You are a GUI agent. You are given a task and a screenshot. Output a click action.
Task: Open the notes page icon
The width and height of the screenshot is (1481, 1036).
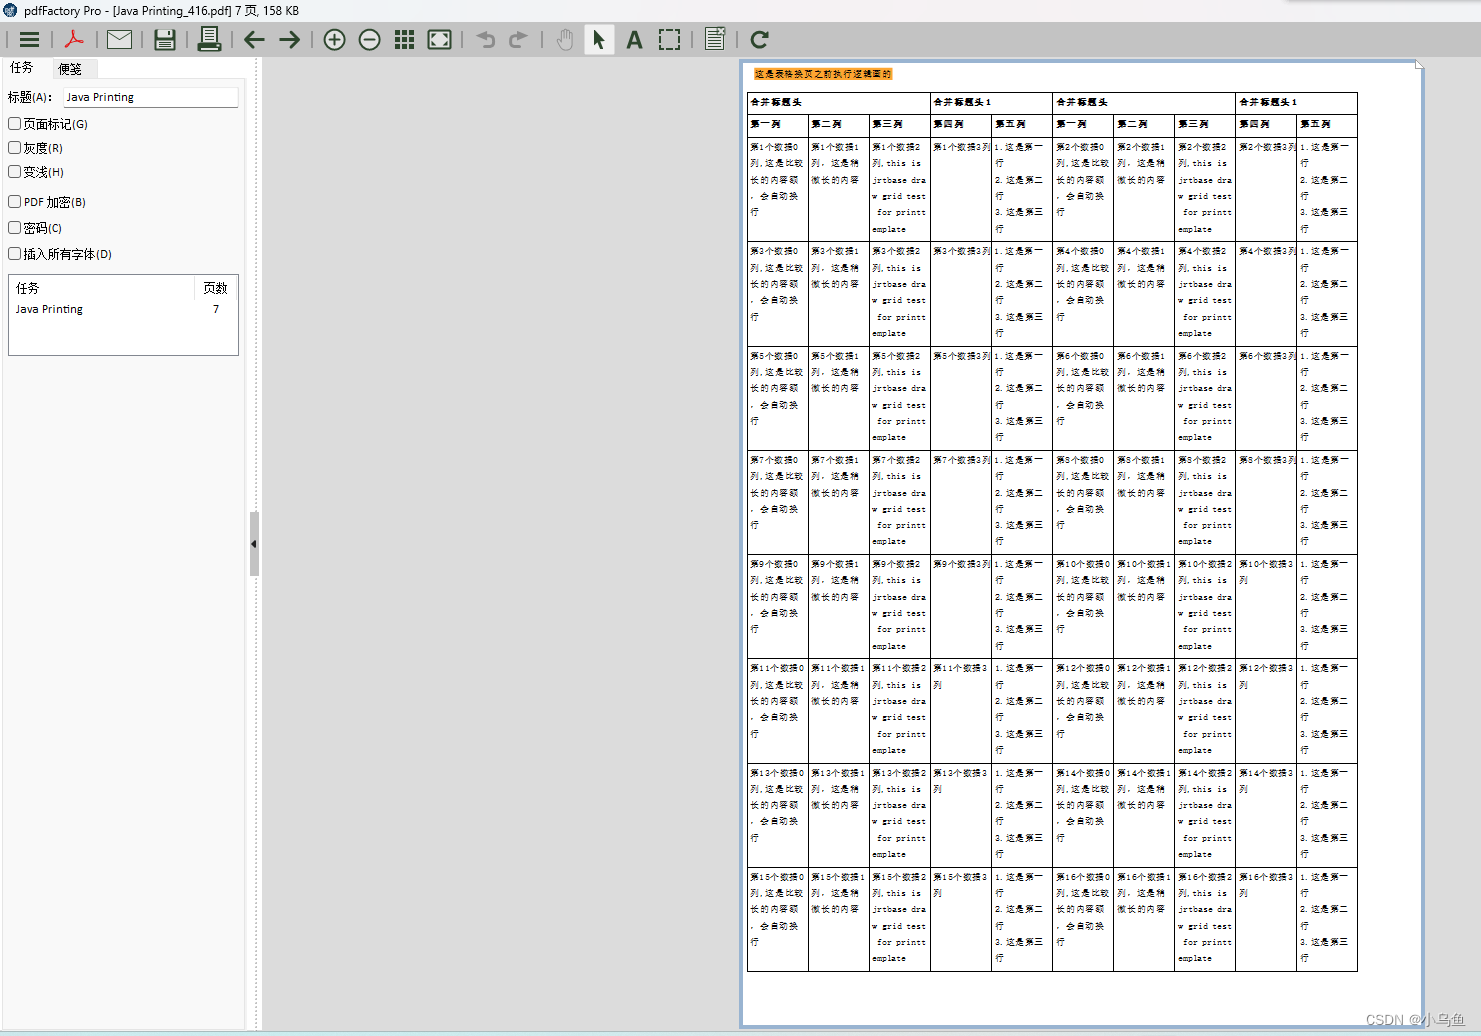pos(715,40)
